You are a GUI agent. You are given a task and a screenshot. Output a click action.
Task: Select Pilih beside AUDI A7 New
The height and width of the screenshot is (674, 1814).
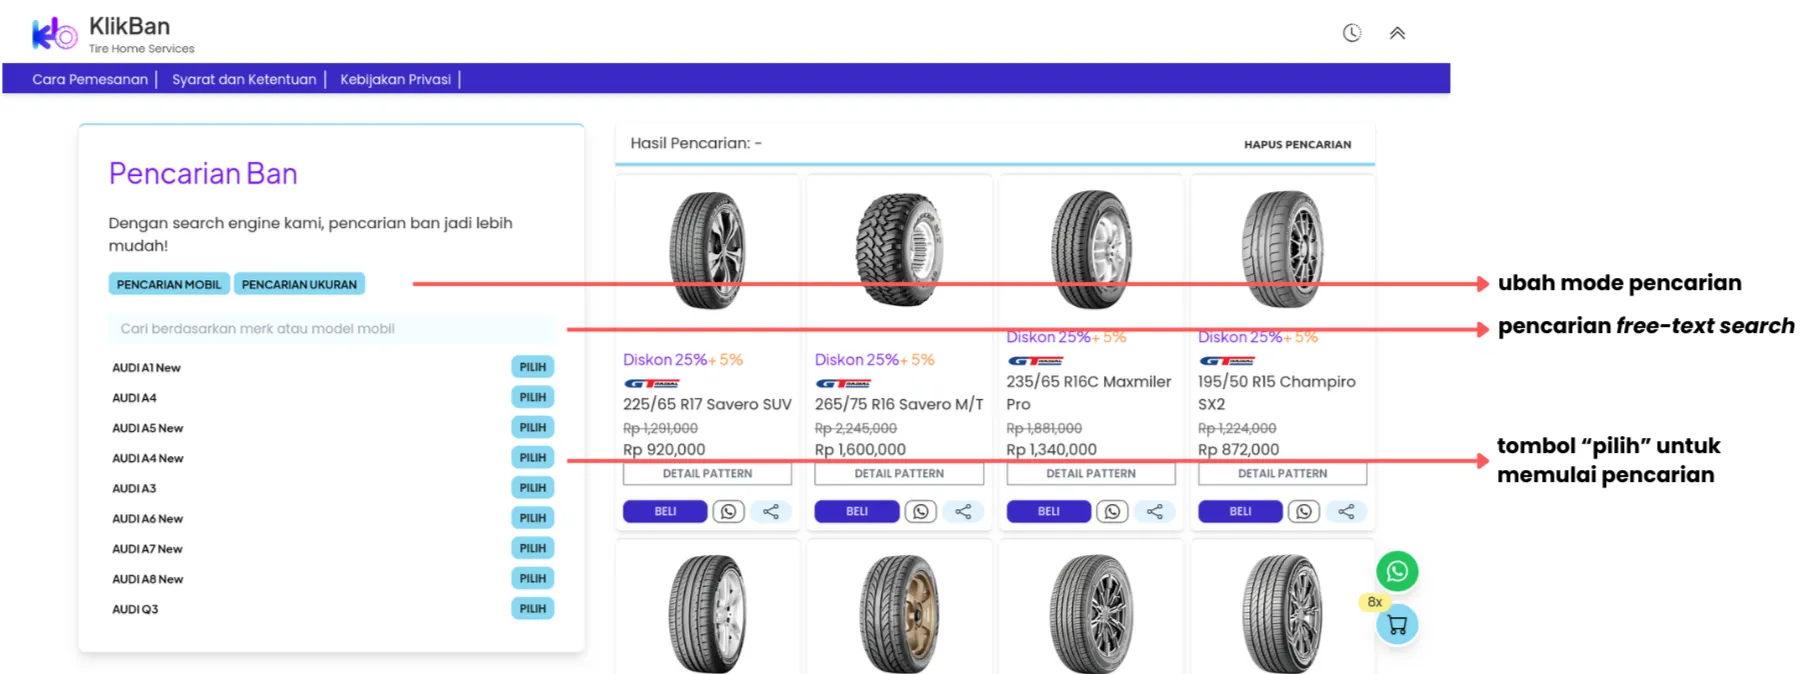[x=532, y=548]
